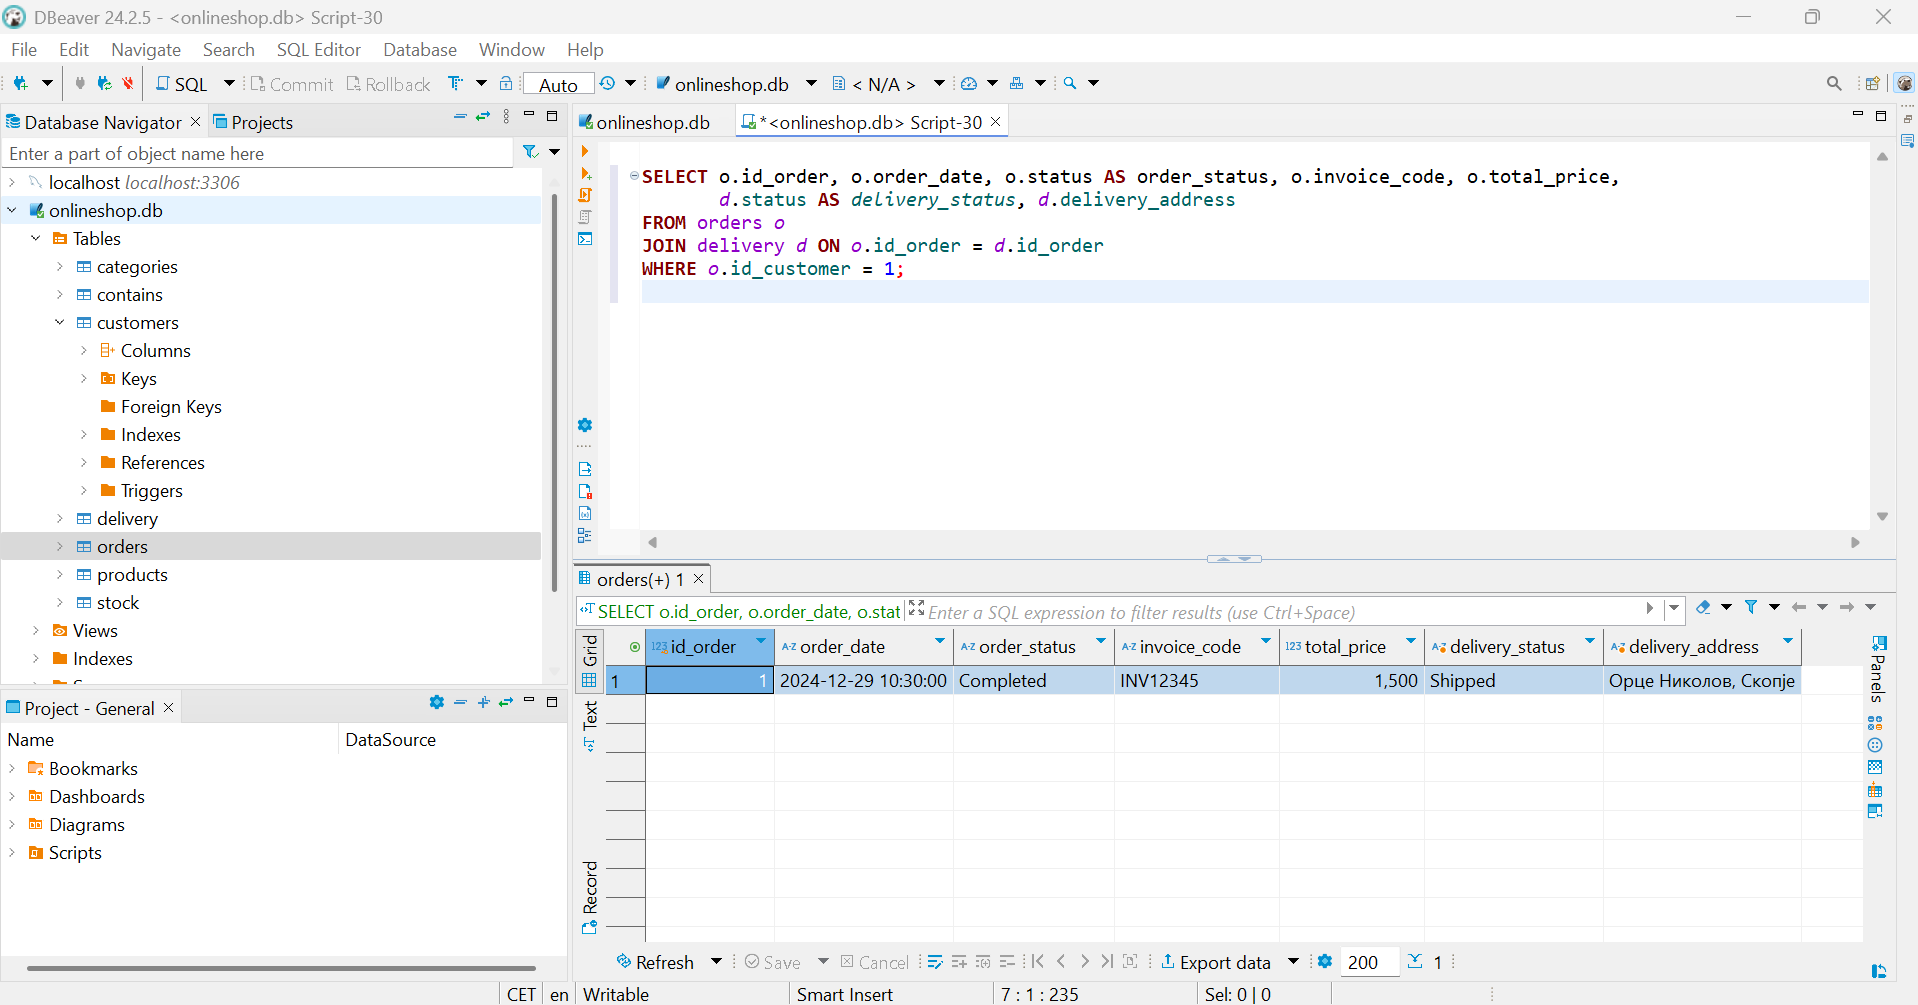Viewport: 1918px width, 1005px height.
Task: Click the Link with Editor arrows icon
Action: point(483,117)
